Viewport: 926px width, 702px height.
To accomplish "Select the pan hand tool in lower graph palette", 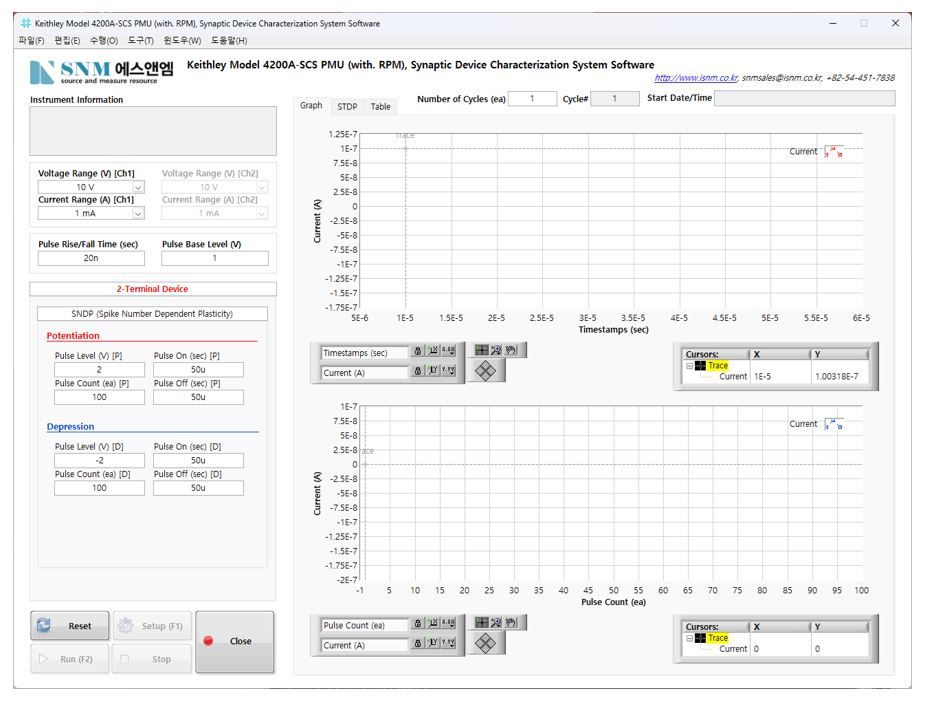I will point(510,624).
